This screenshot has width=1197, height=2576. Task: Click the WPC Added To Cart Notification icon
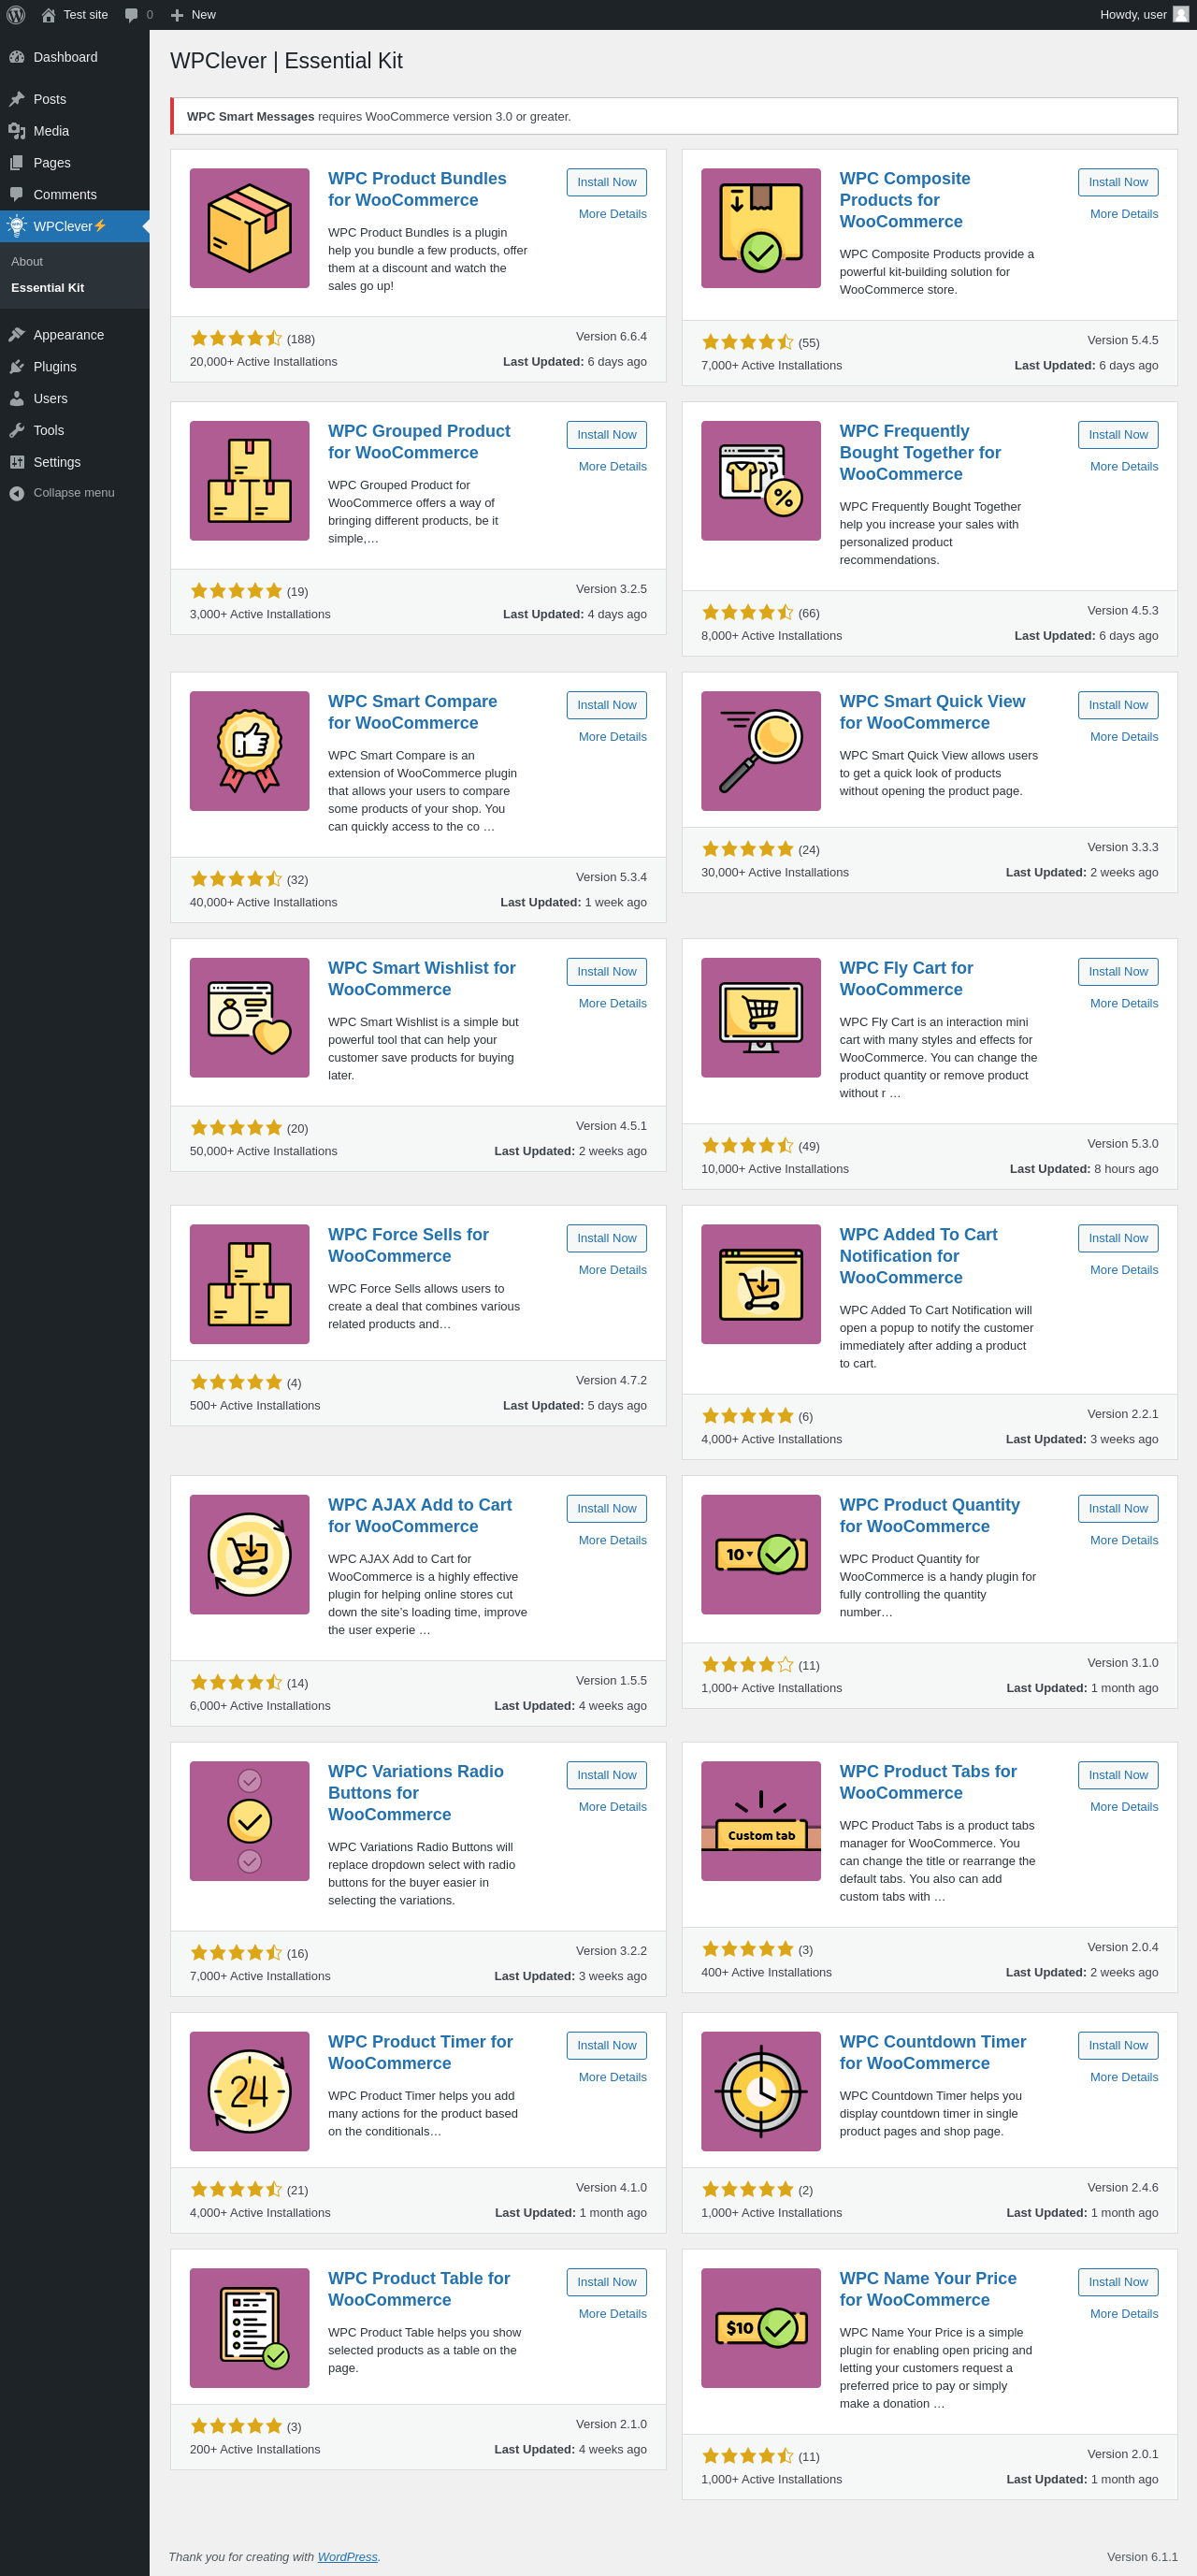click(761, 1284)
